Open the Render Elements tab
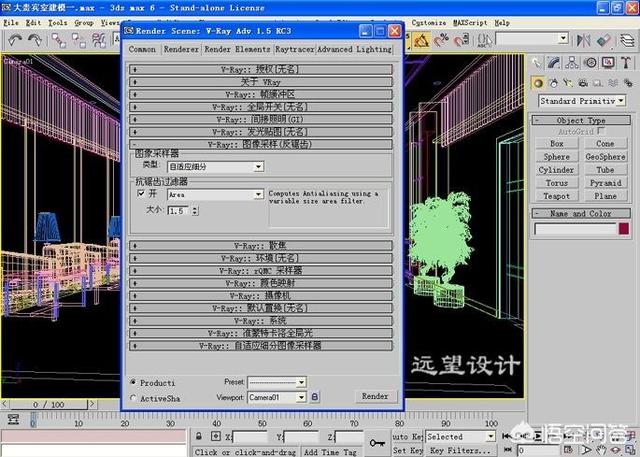Viewport: 640px width, 457px height. pos(237,49)
